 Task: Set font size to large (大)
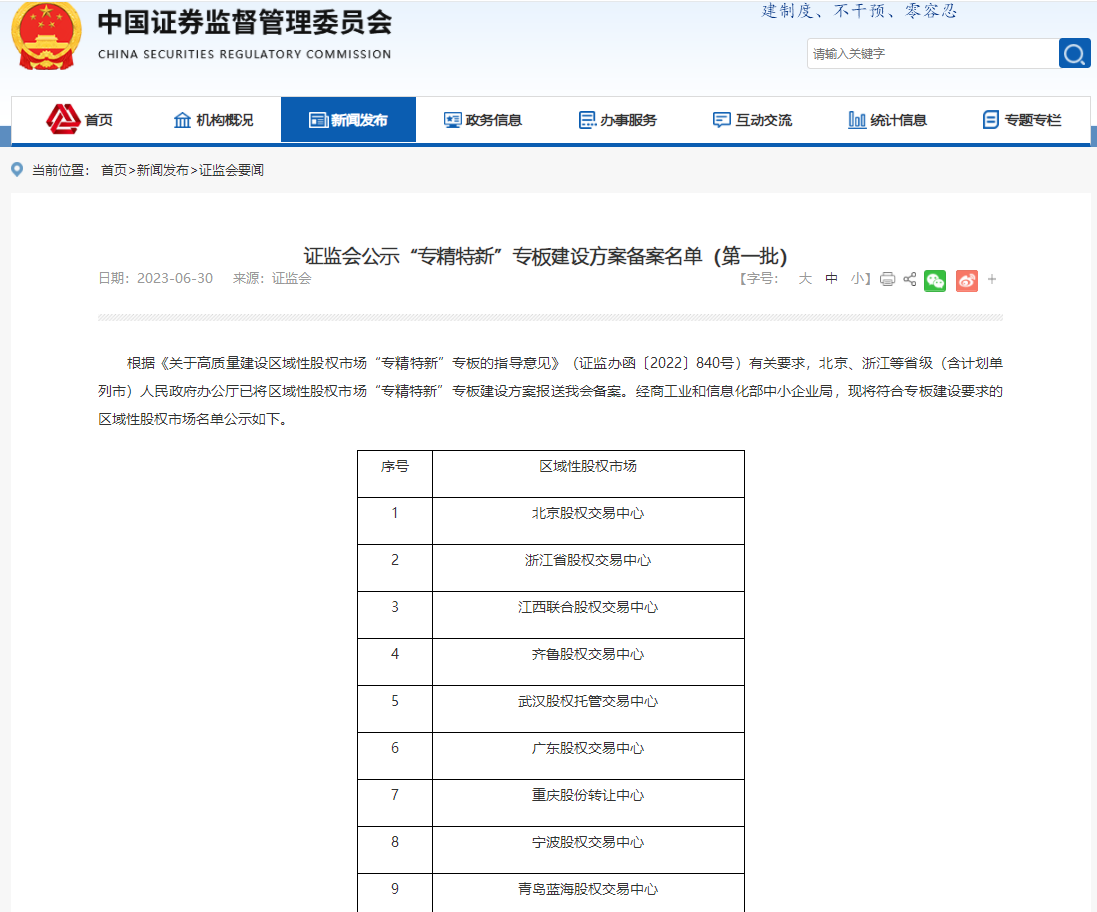coord(804,279)
